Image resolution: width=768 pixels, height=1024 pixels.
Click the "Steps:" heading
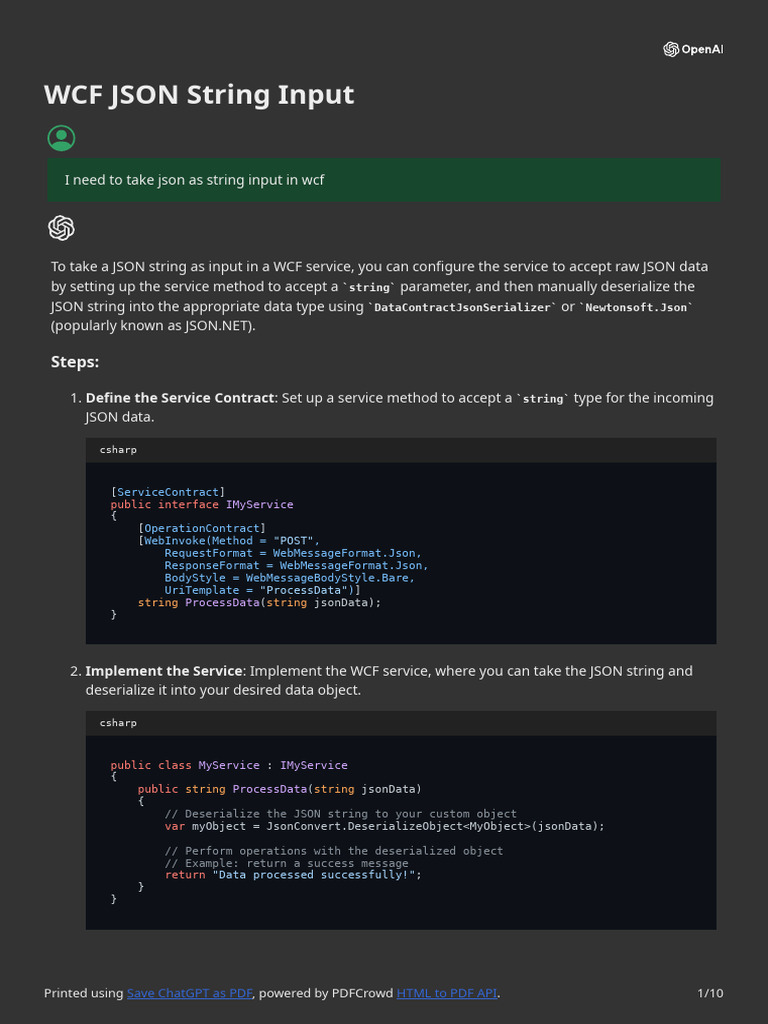tap(75, 361)
